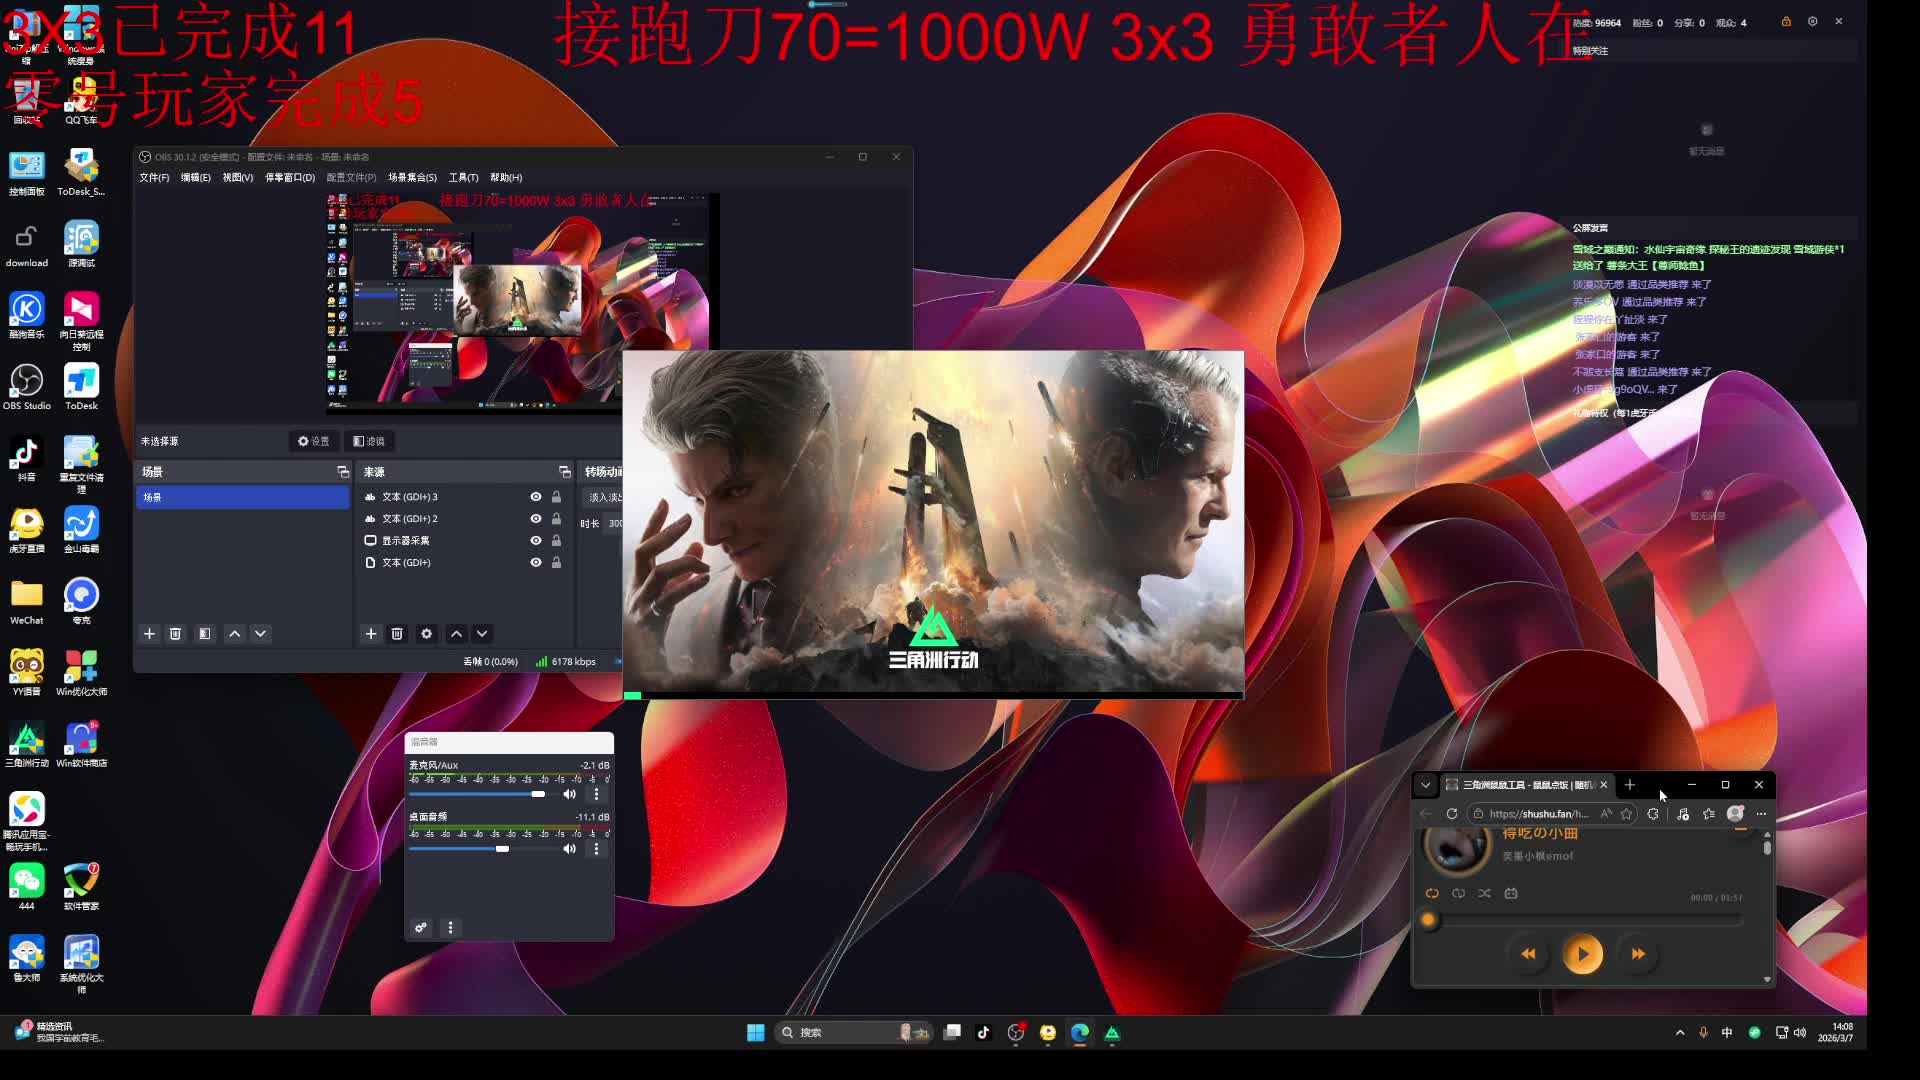Click the 滤镜 filters button
The image size is (1920, 1080).
coord(368,441)
